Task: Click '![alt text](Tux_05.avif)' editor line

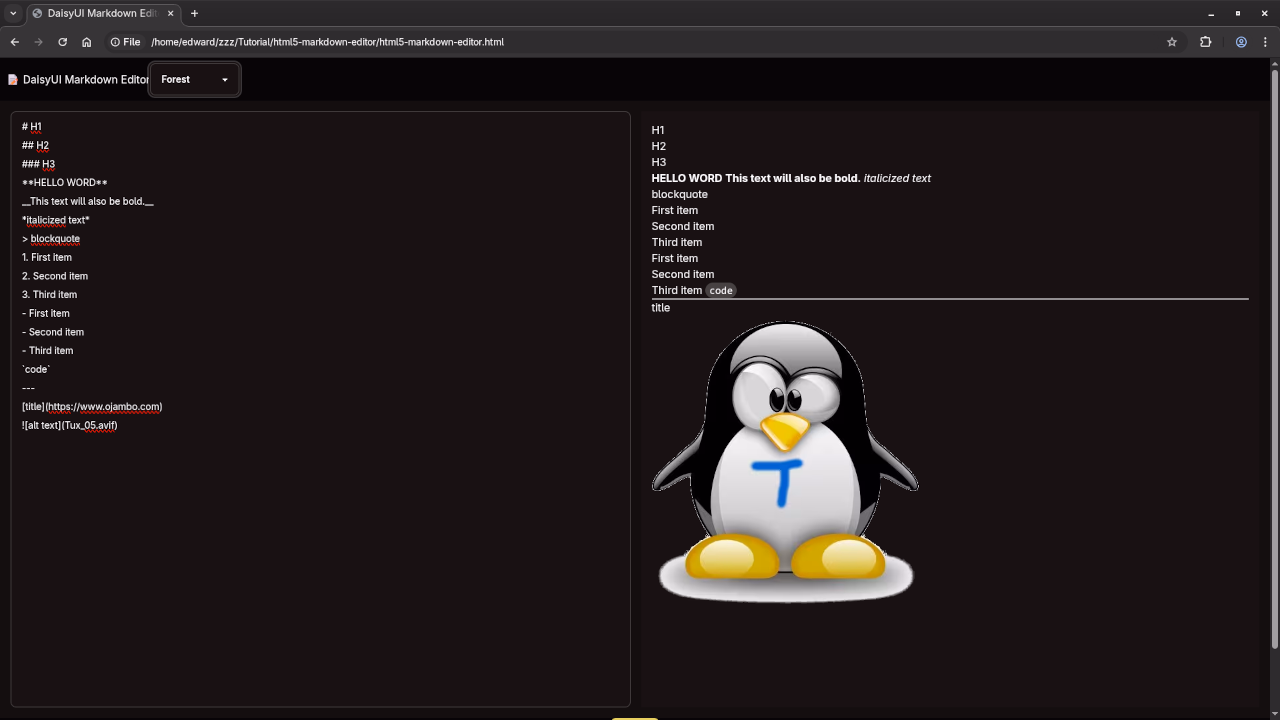Action: [69, 425]
